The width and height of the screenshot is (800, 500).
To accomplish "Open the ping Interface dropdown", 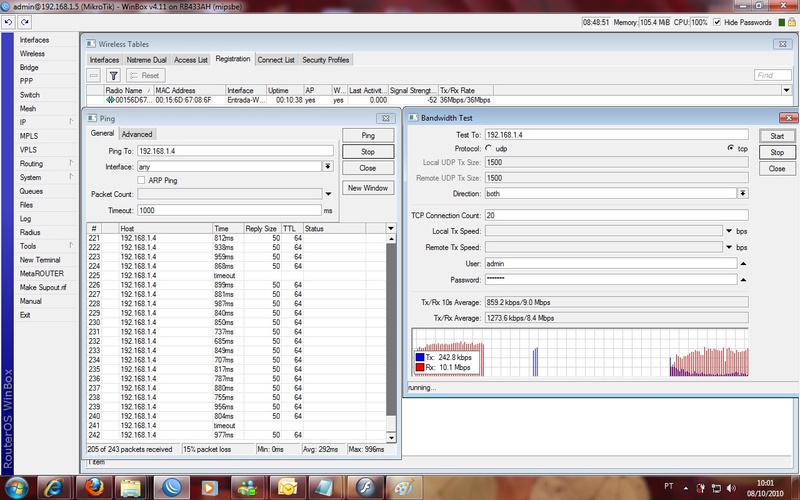I will pos(328,166).
